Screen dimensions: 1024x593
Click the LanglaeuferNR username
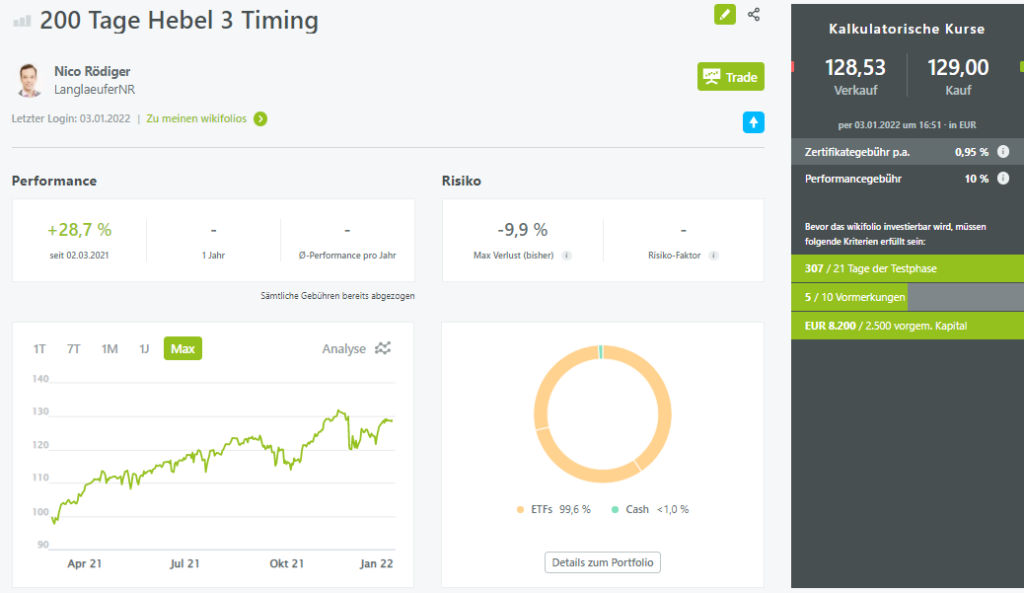click(x=95, y=89)
